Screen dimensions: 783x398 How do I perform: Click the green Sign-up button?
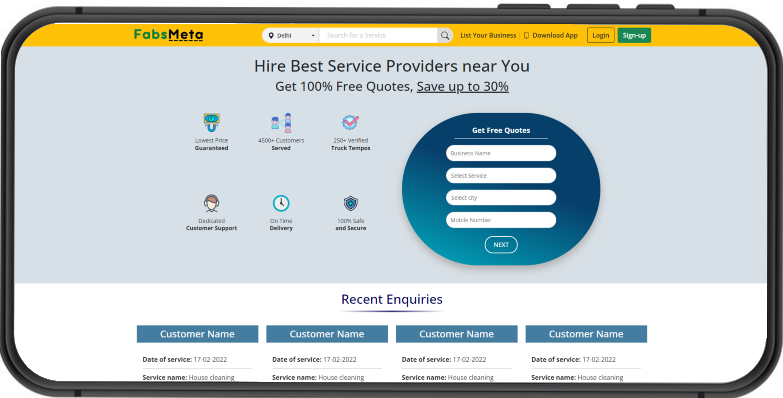[634, 35]
